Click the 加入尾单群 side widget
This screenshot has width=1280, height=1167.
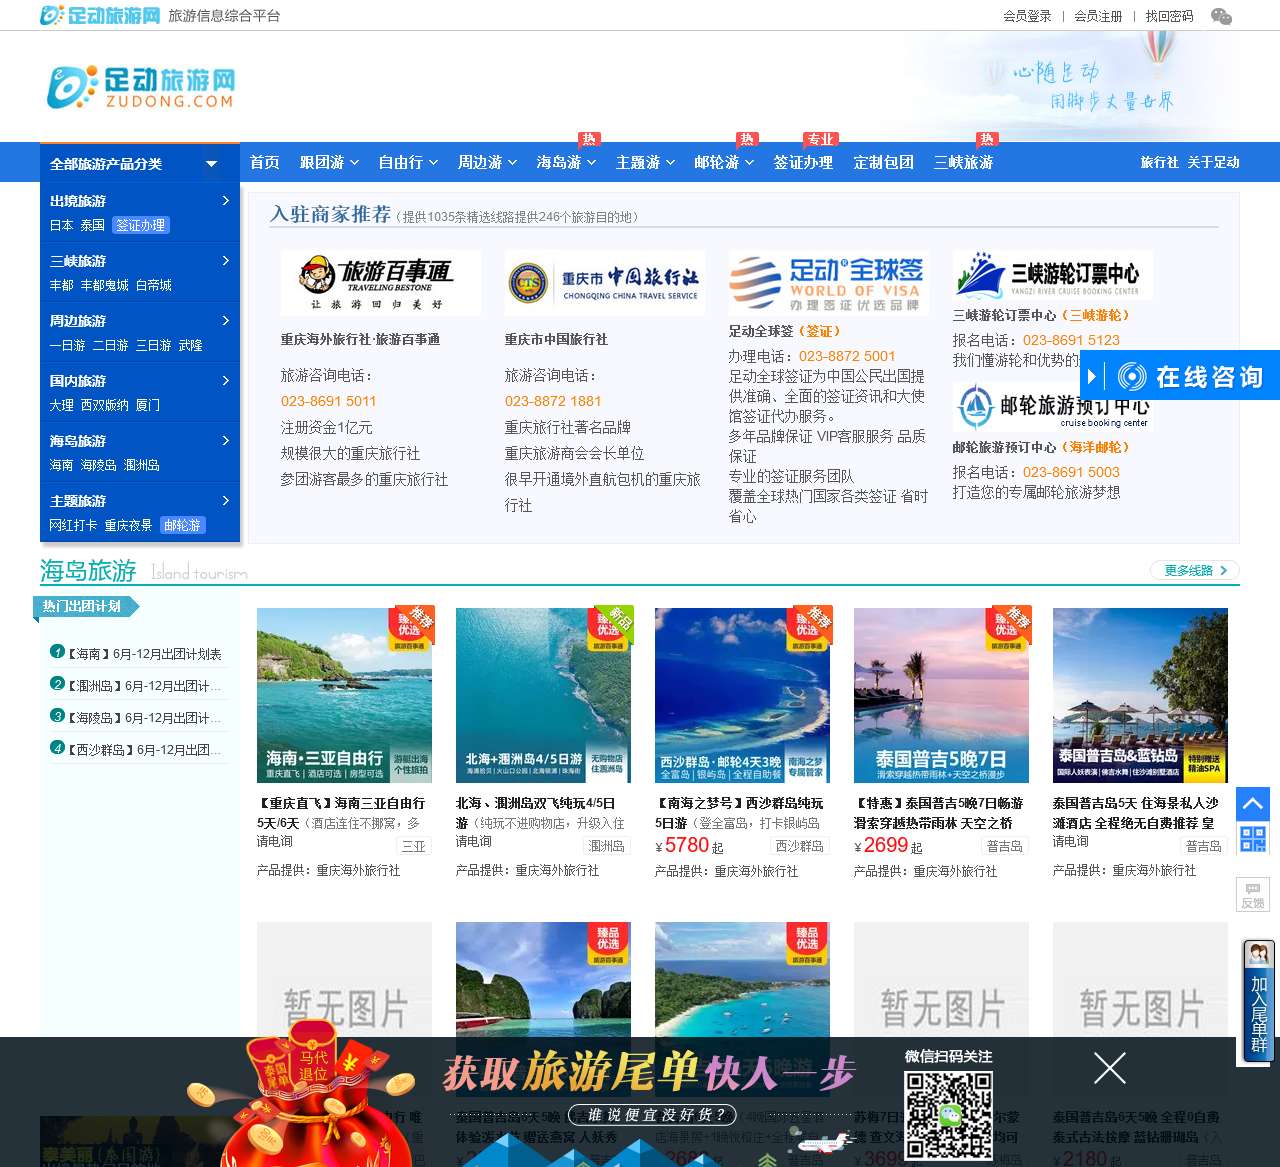1258,1000
